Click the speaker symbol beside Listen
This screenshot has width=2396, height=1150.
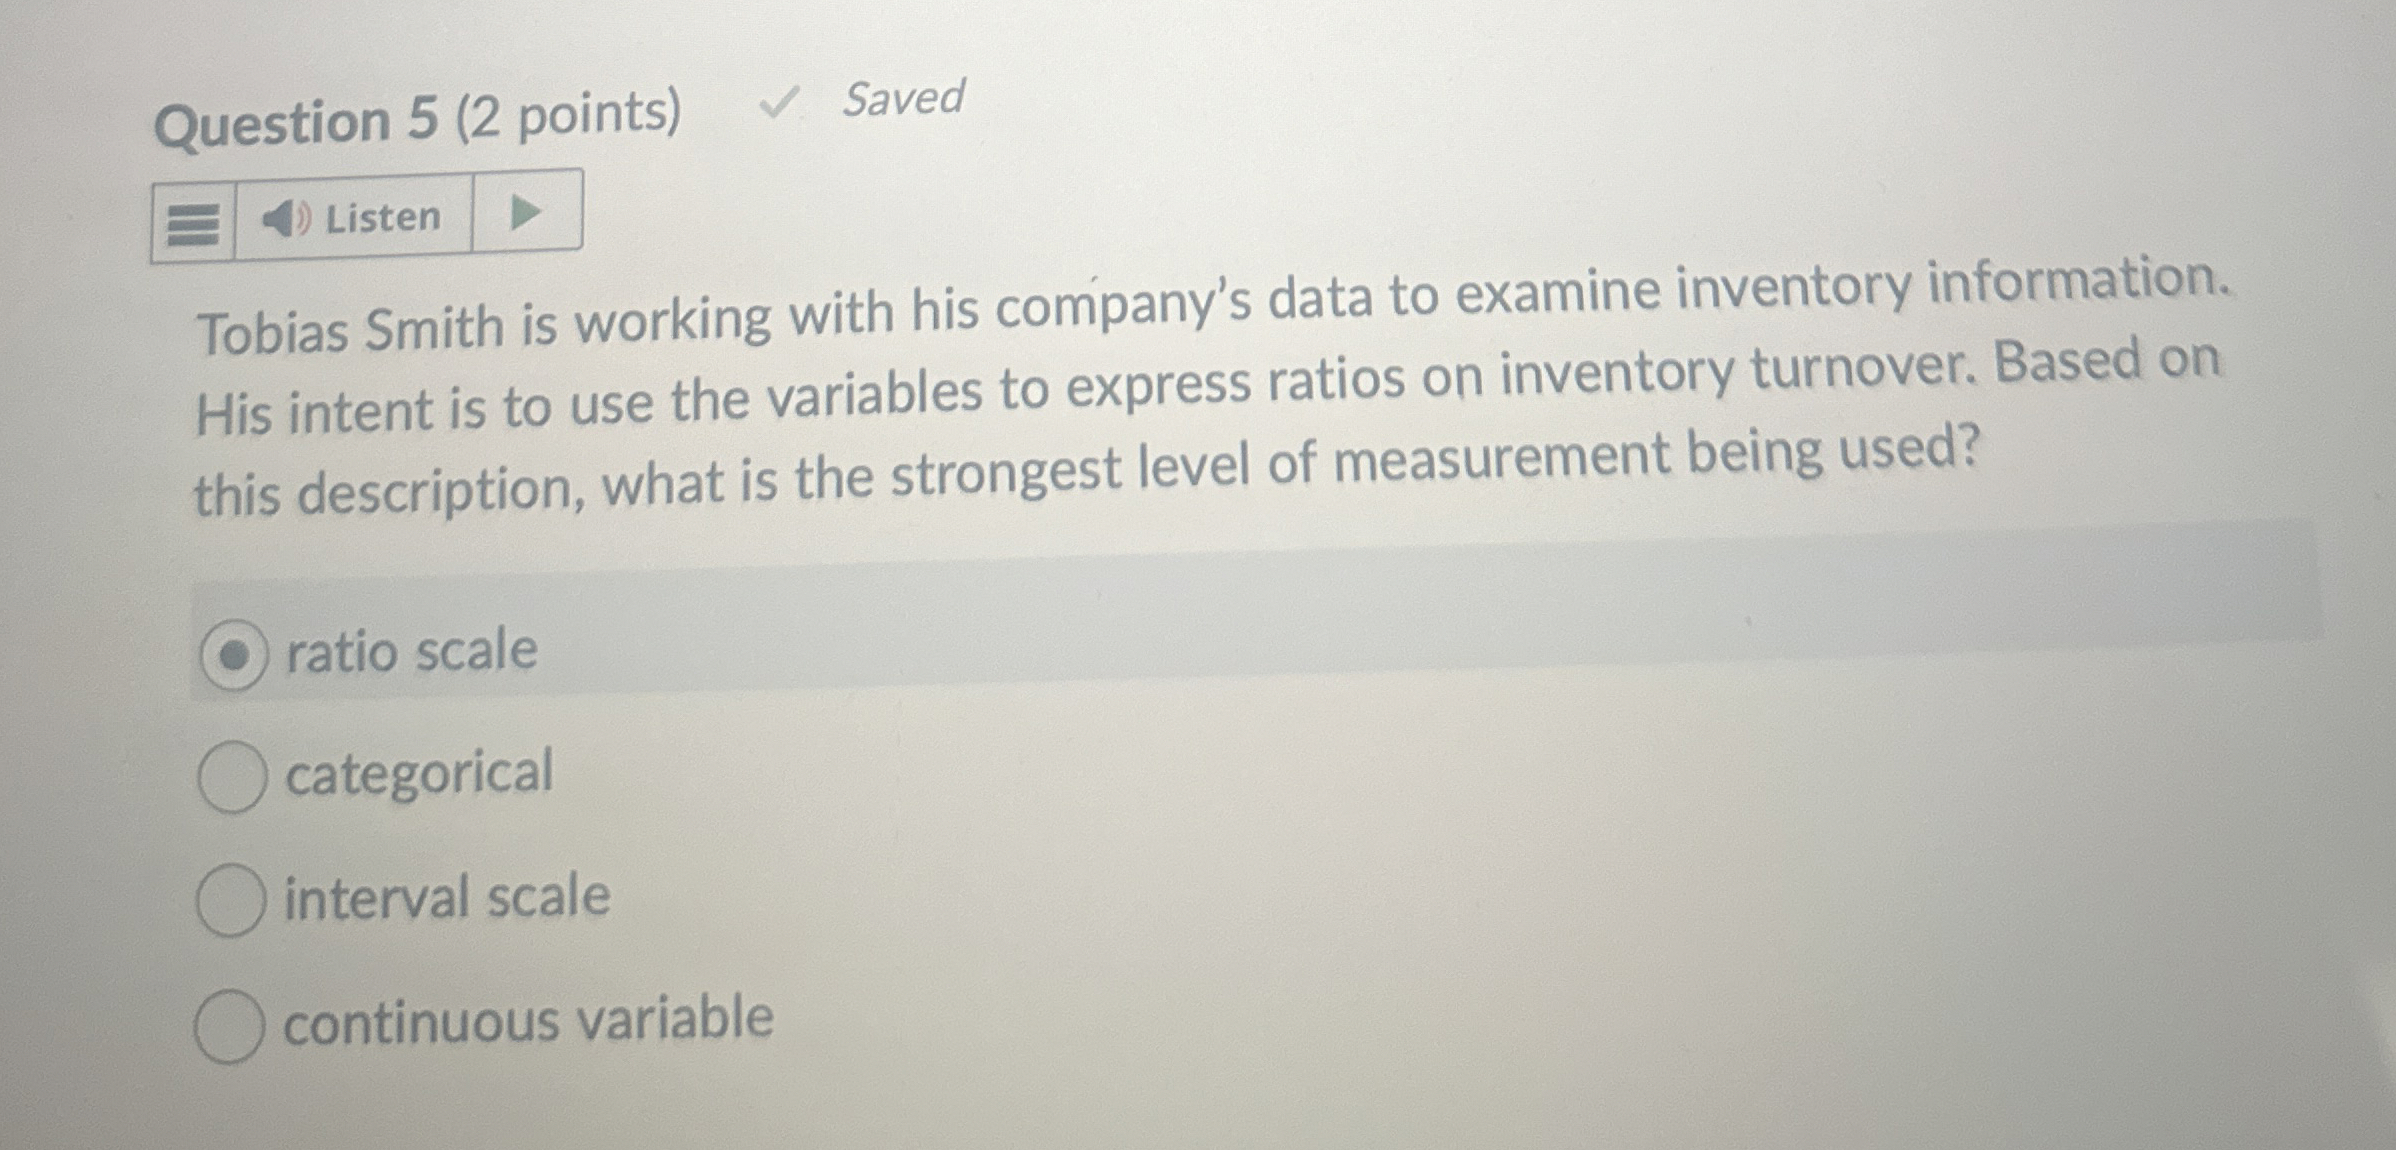(285, 218)
